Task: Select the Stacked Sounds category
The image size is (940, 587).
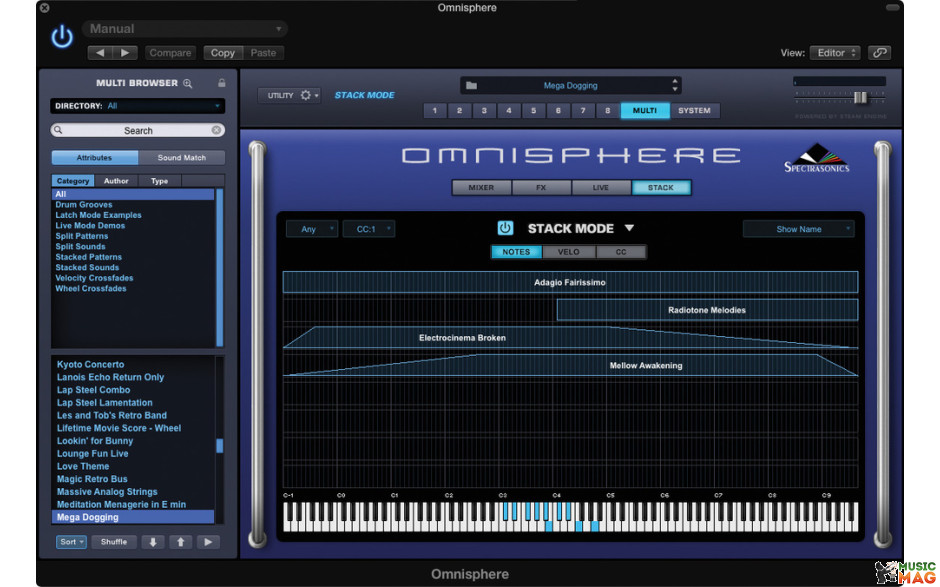Action: (87, 267)
